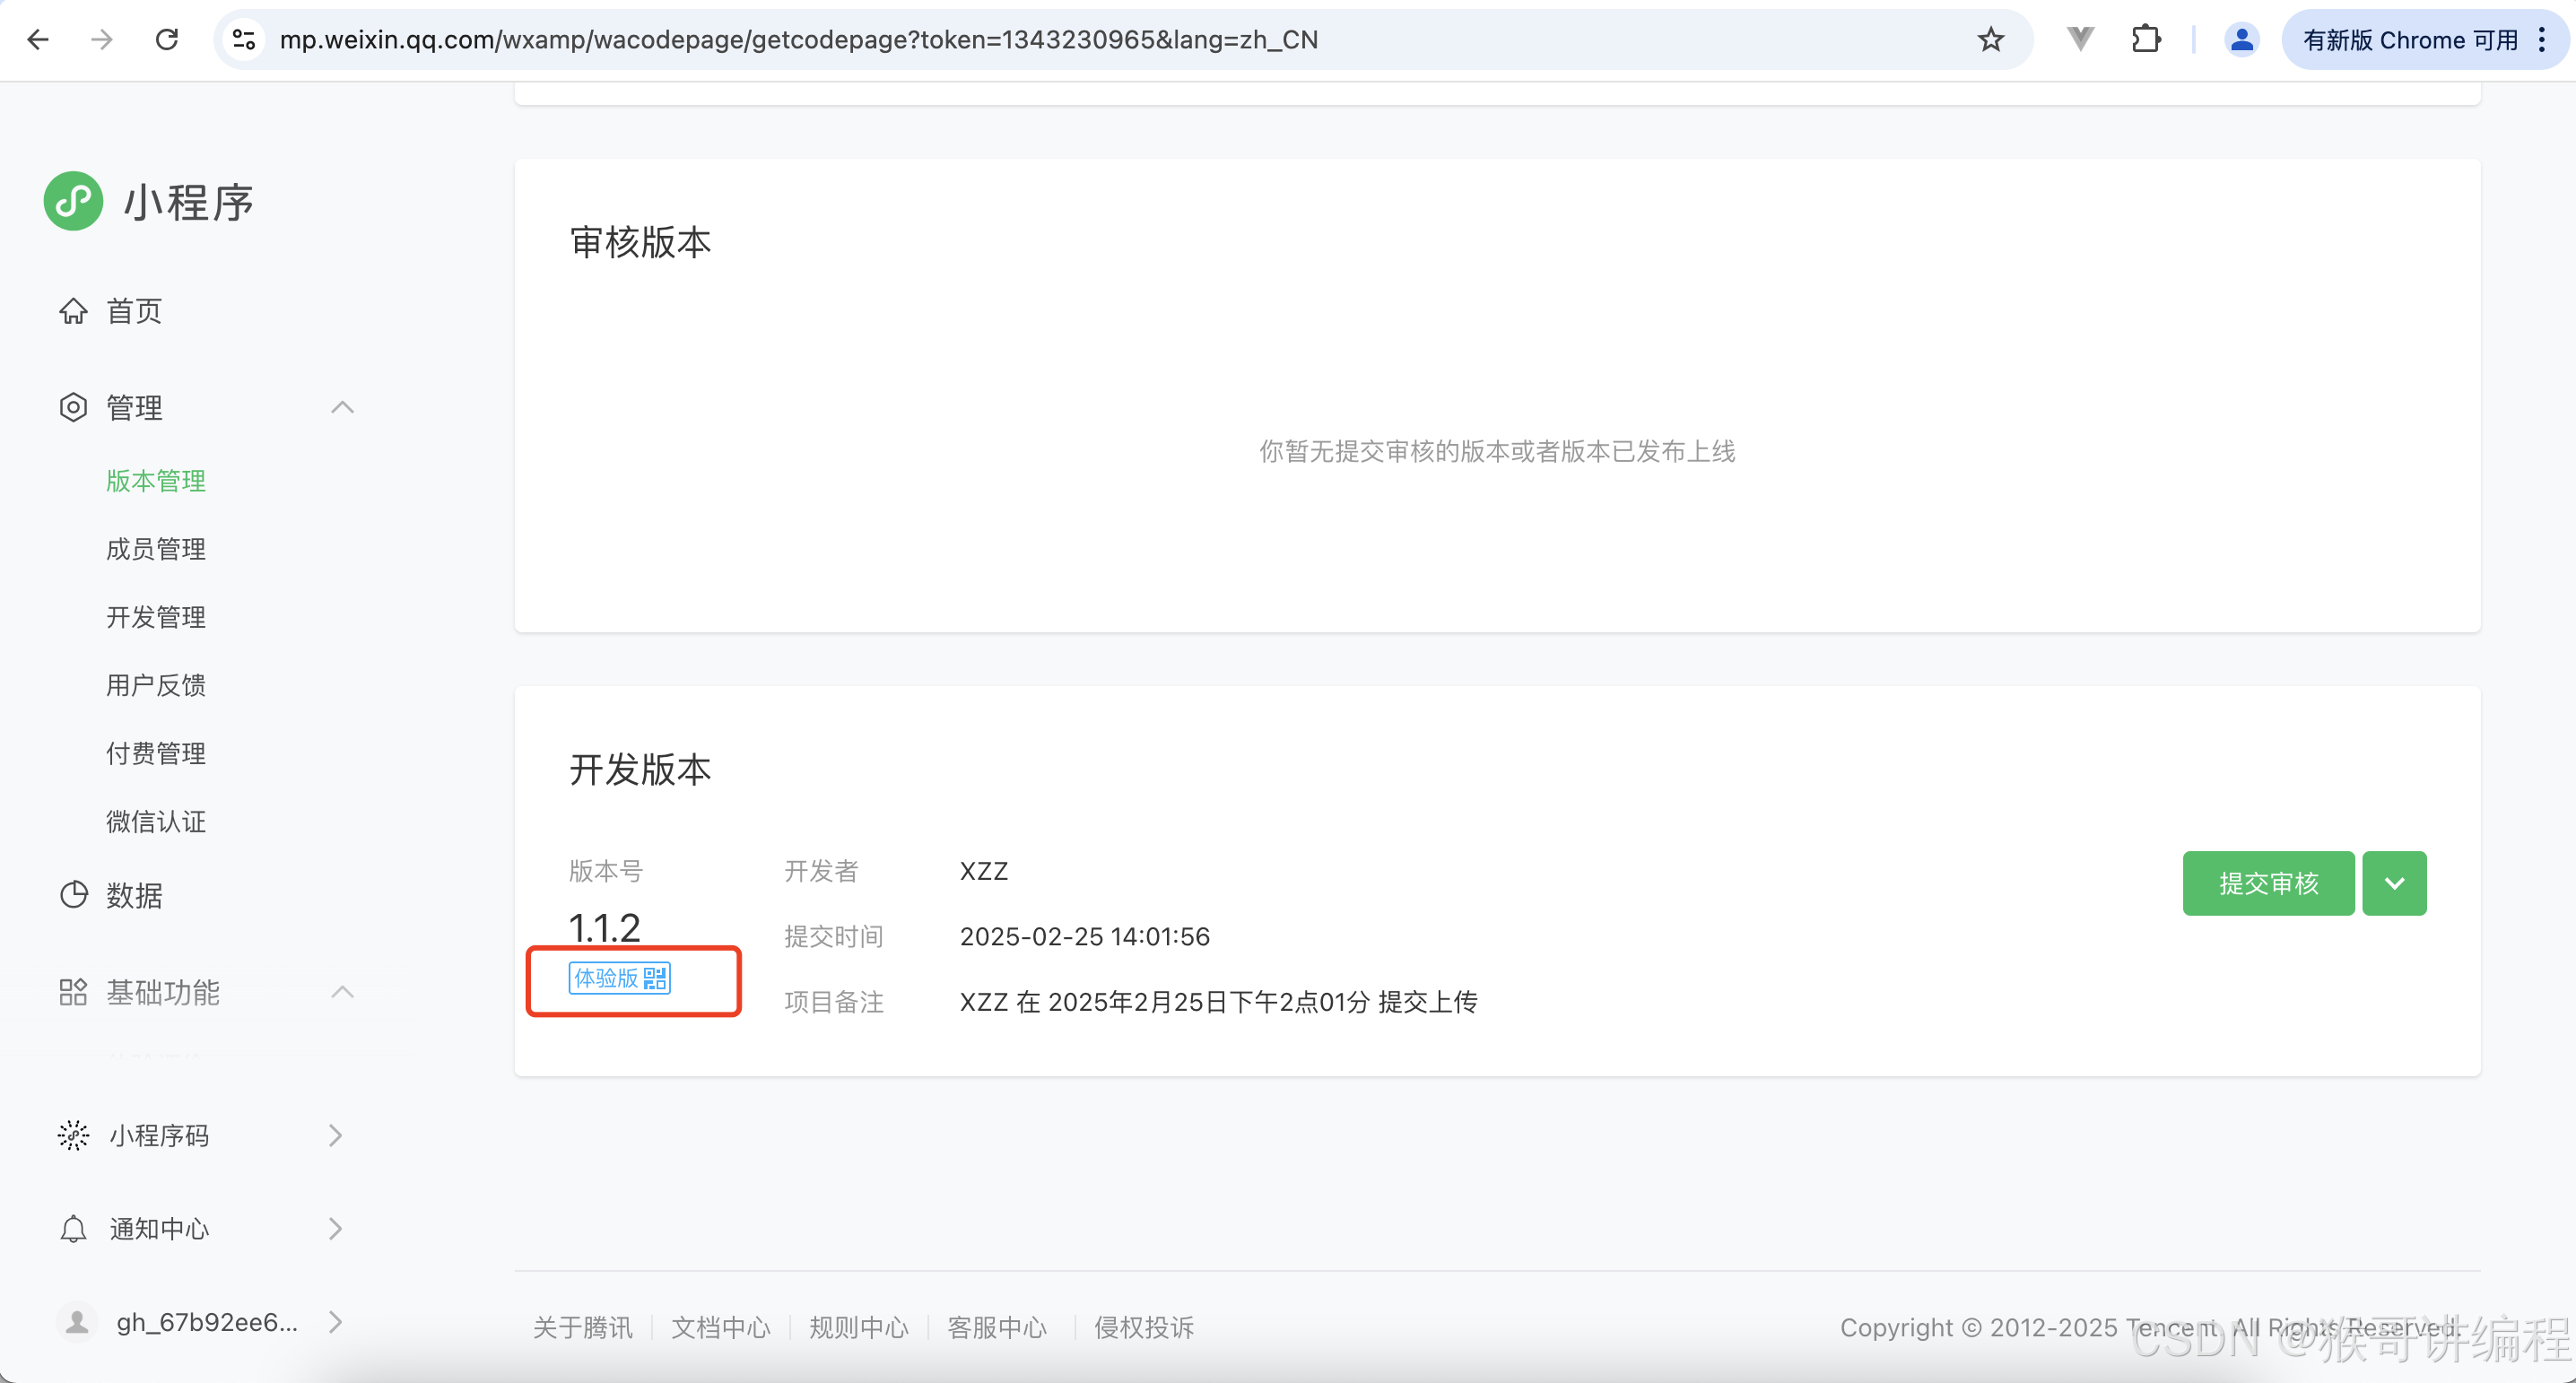Expand the 小程序码 submenu arrow
The height and width of the screenshot is (1383, 2576).
coord(335,1136)
